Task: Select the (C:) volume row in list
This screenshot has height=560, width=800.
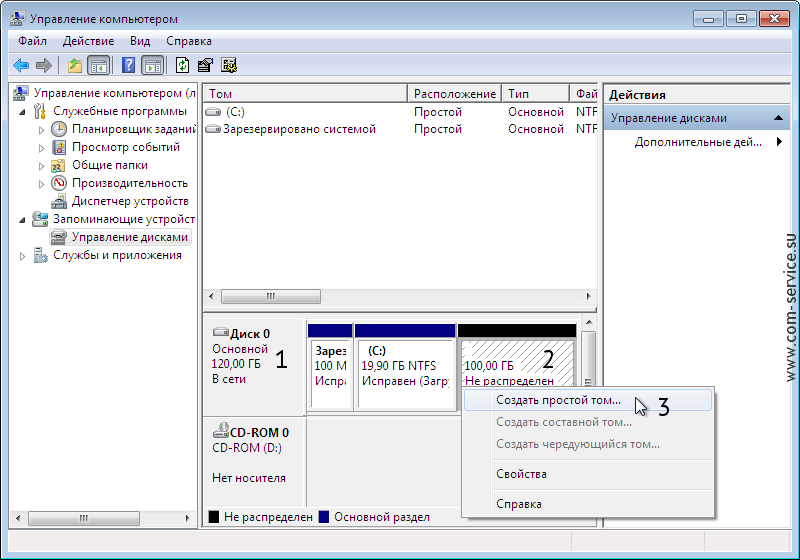Action: pos(400,112)
